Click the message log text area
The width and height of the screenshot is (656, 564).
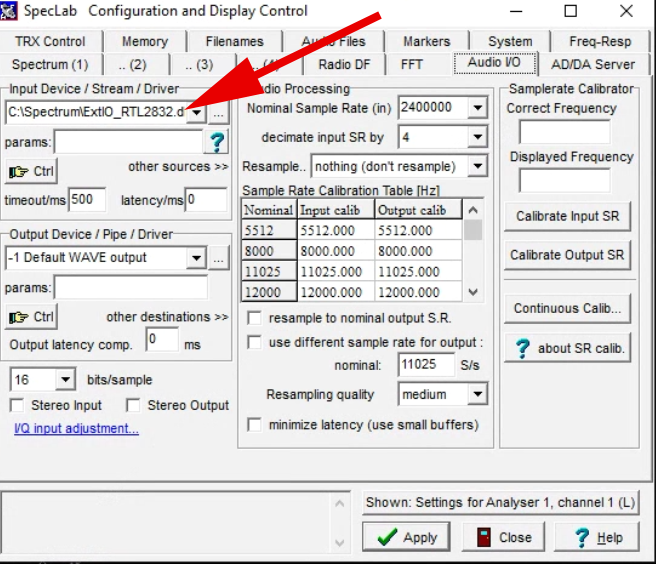167,522
